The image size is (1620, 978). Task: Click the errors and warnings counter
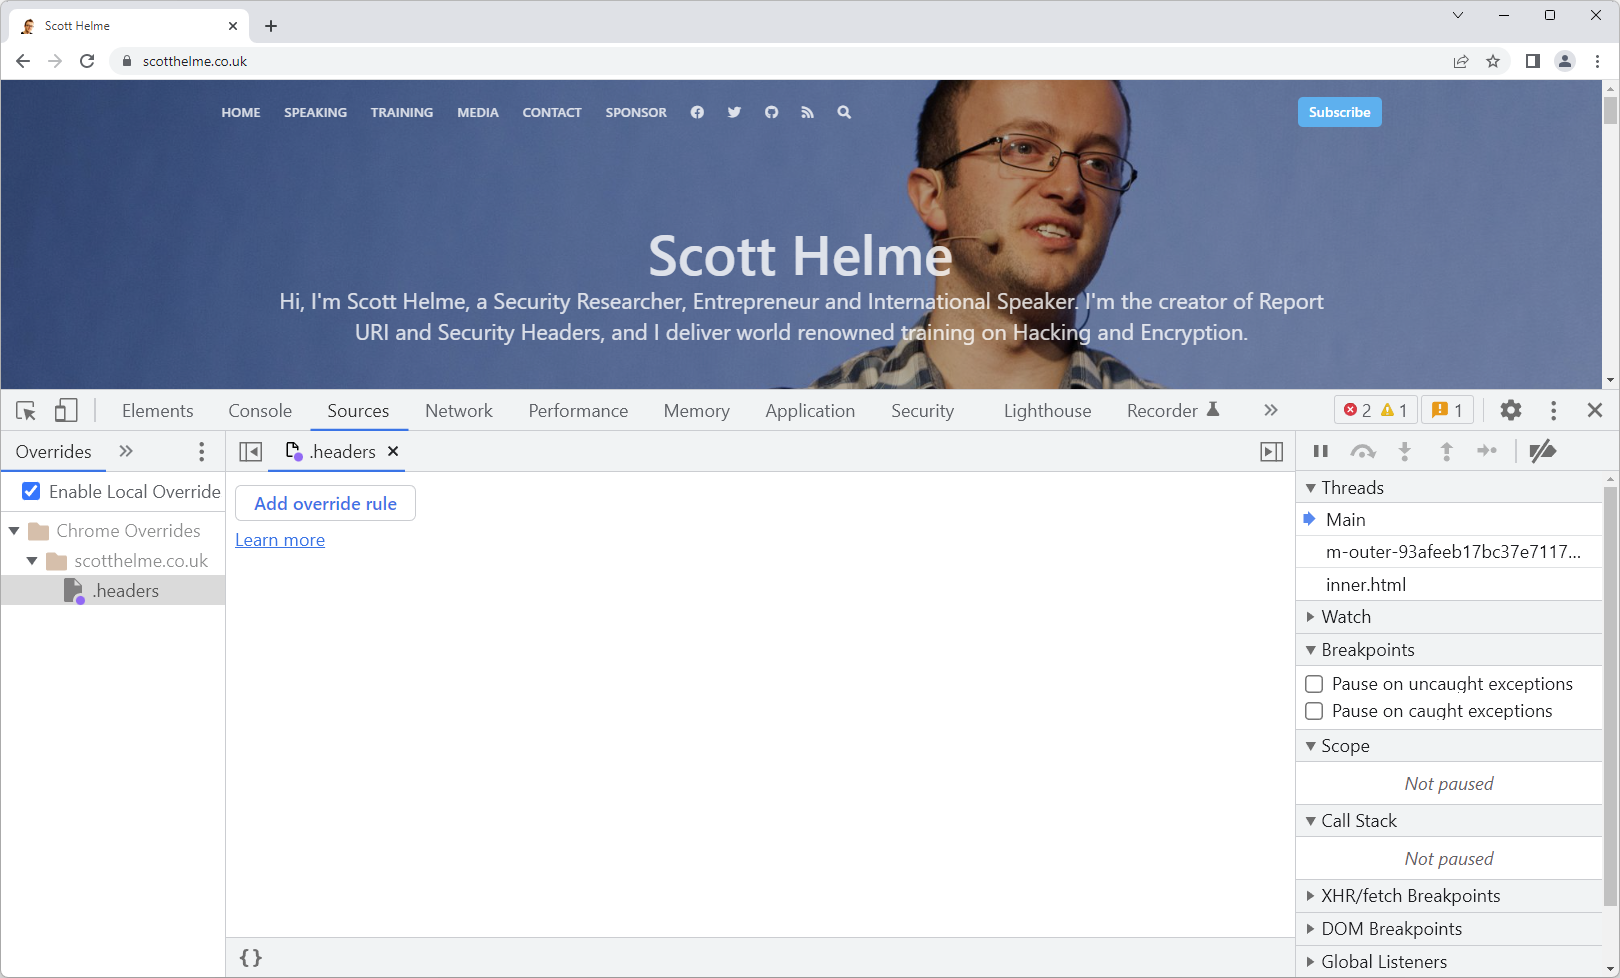click(1375, 410)
